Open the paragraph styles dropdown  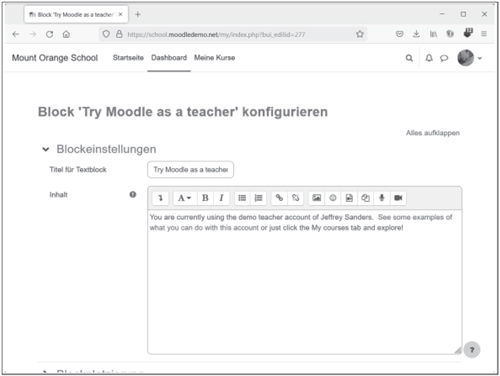pyautogui.click(x=184, y=198)
